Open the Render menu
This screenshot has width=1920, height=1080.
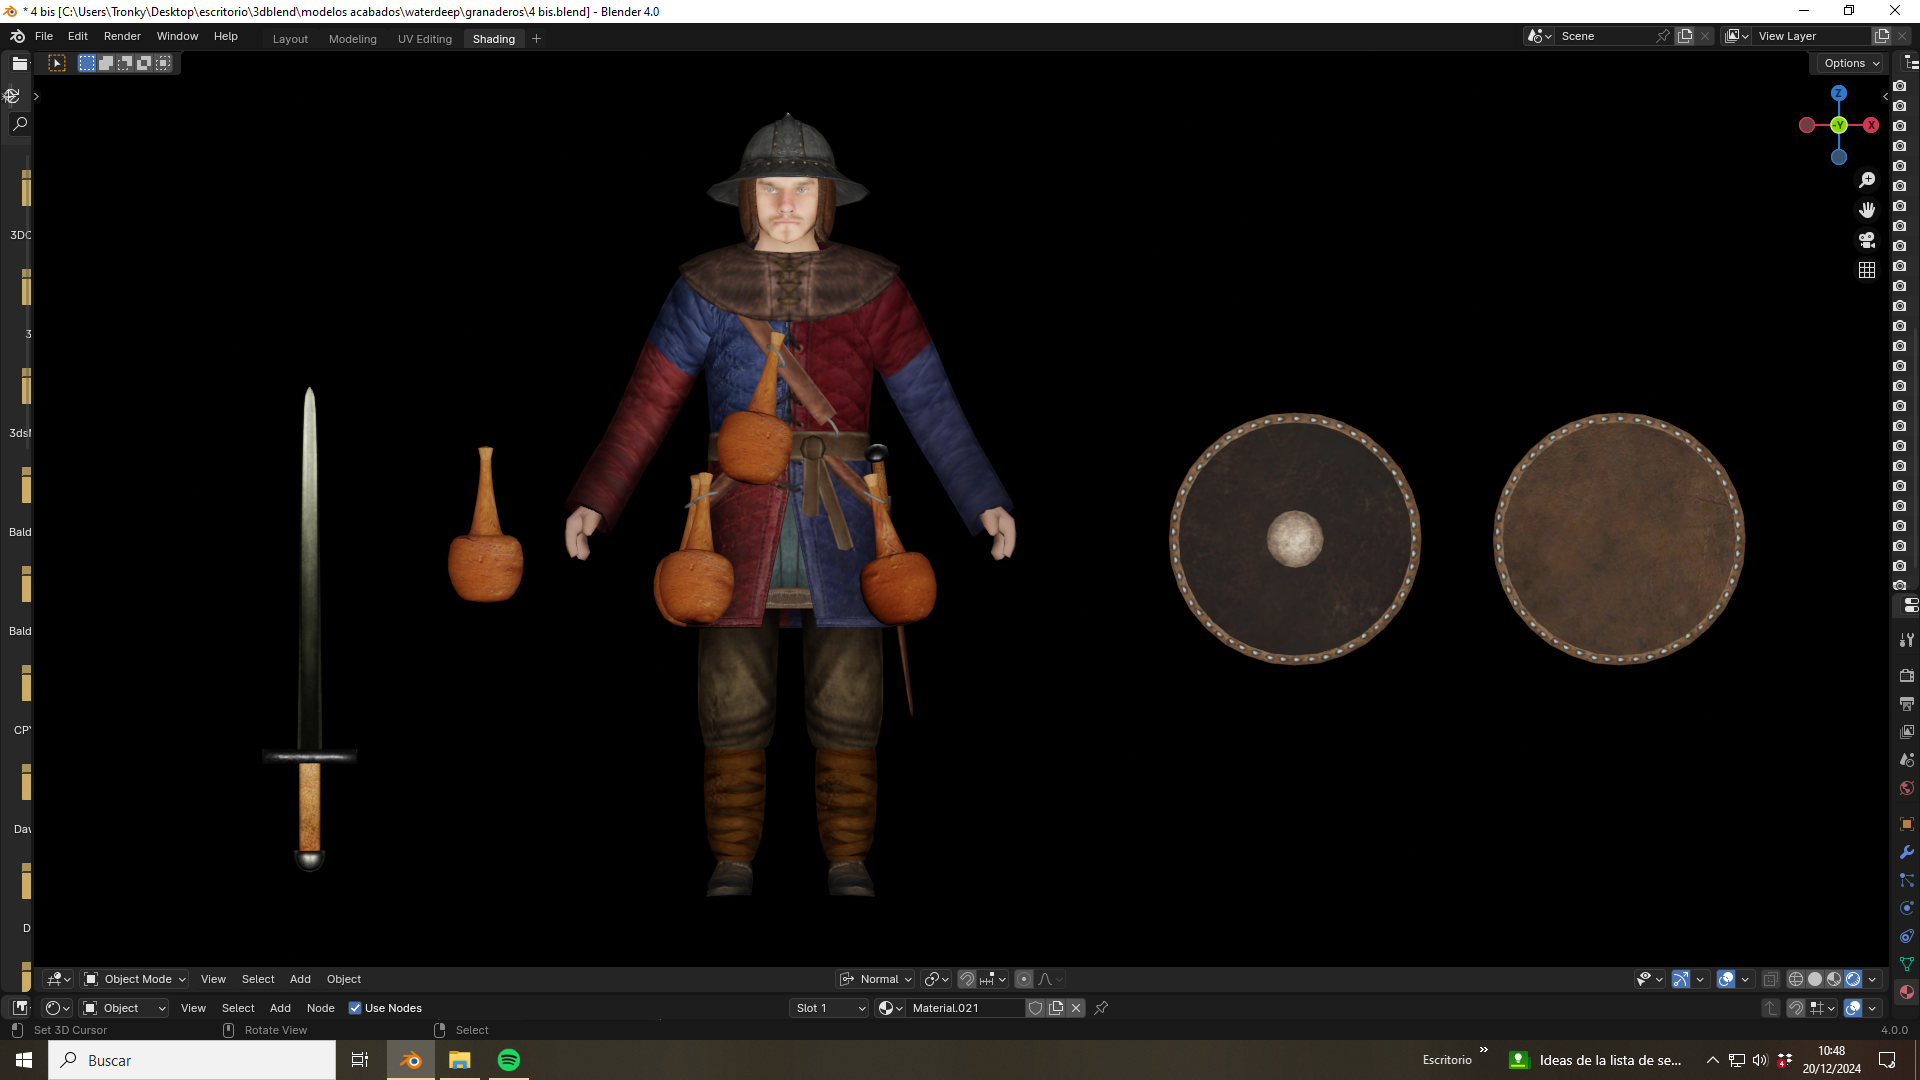[122, 36]
